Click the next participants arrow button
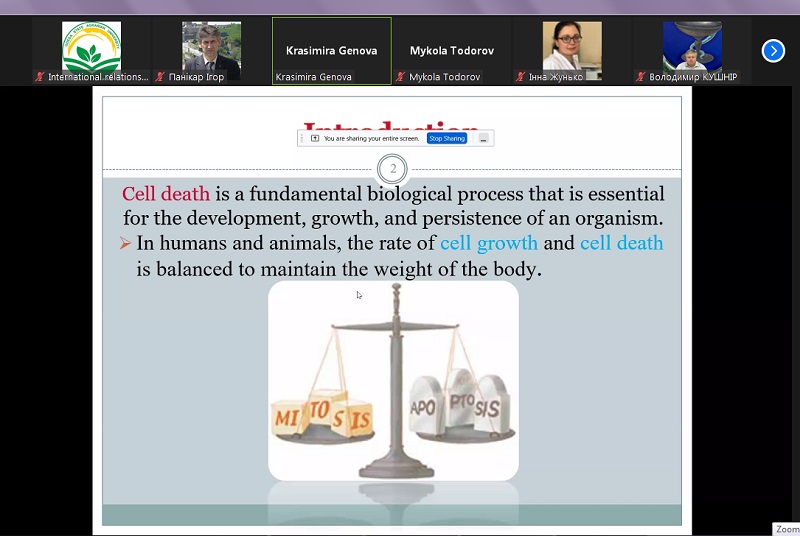The width and height of the screenshot is (800, 536). [773, 51]
